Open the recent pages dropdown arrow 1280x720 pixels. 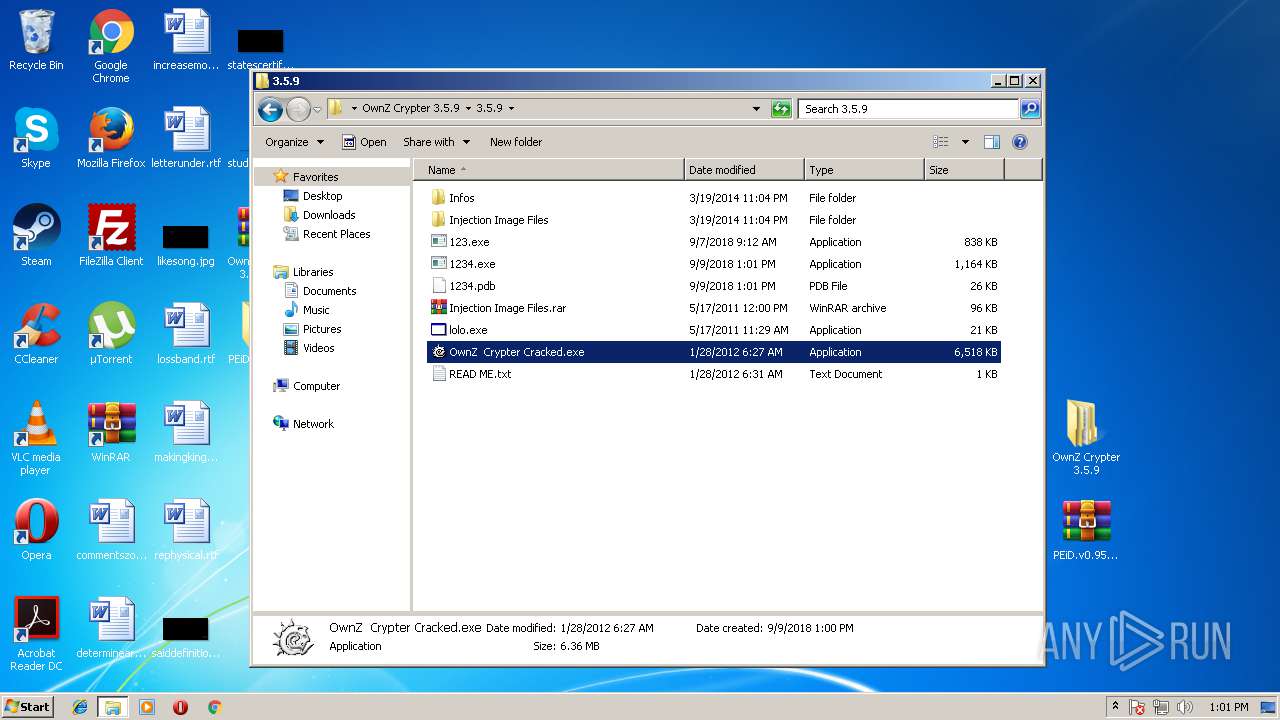tap(317, 109)
